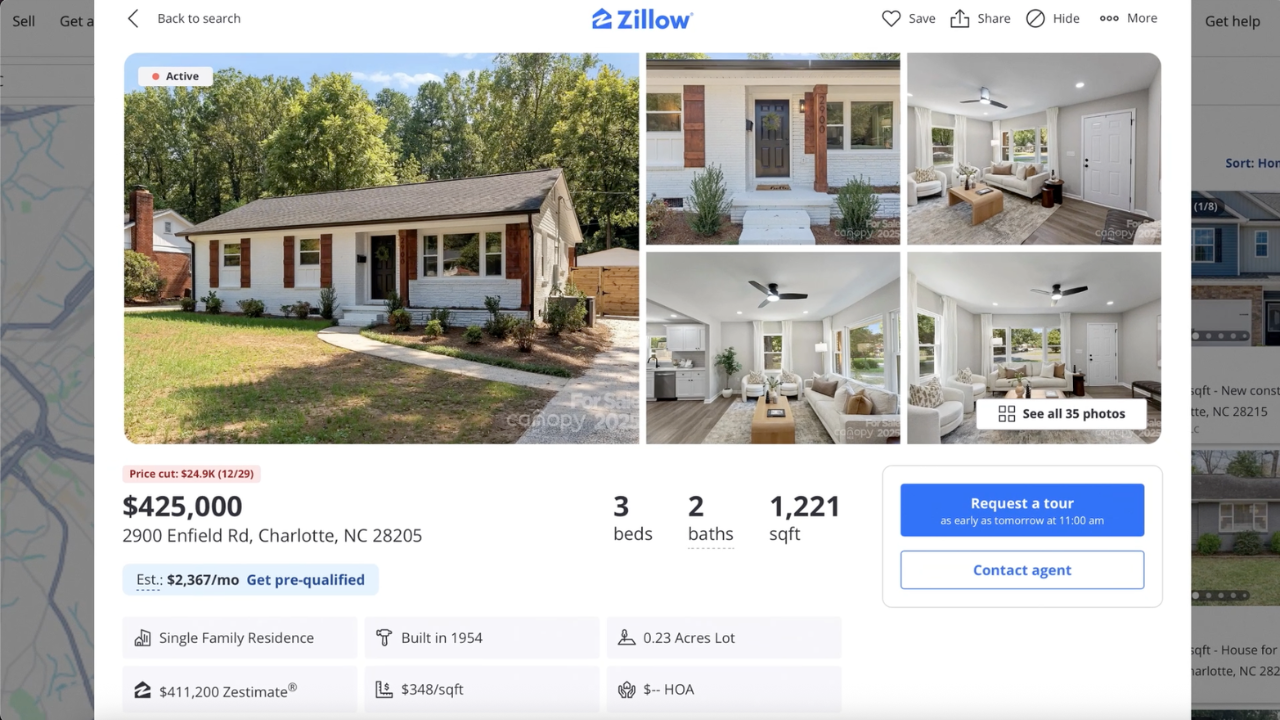
Task: Open the main exterior house photo
Action: pyautogui.click(x=381, y=248)
